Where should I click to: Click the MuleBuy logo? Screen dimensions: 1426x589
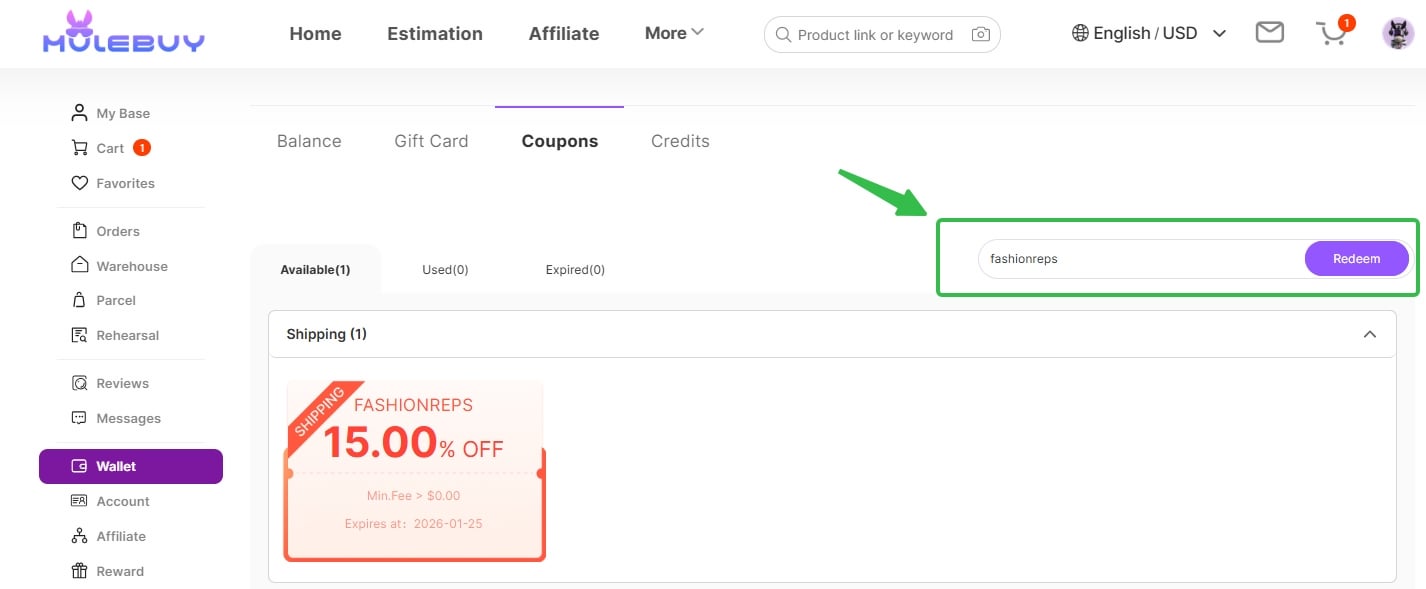(123, 32)
